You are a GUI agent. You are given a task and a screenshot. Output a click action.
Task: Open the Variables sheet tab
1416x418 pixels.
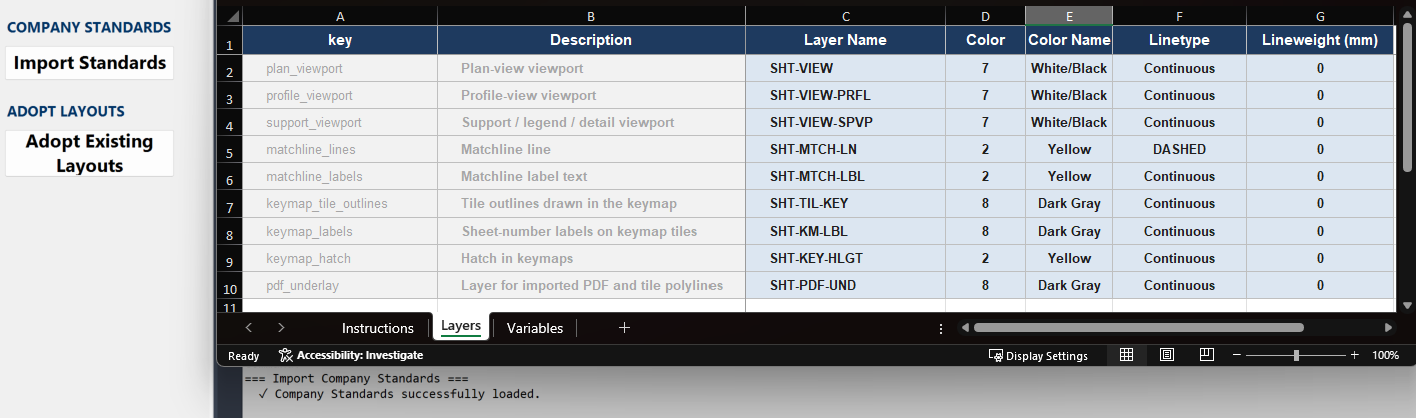(x=535, y=328)
